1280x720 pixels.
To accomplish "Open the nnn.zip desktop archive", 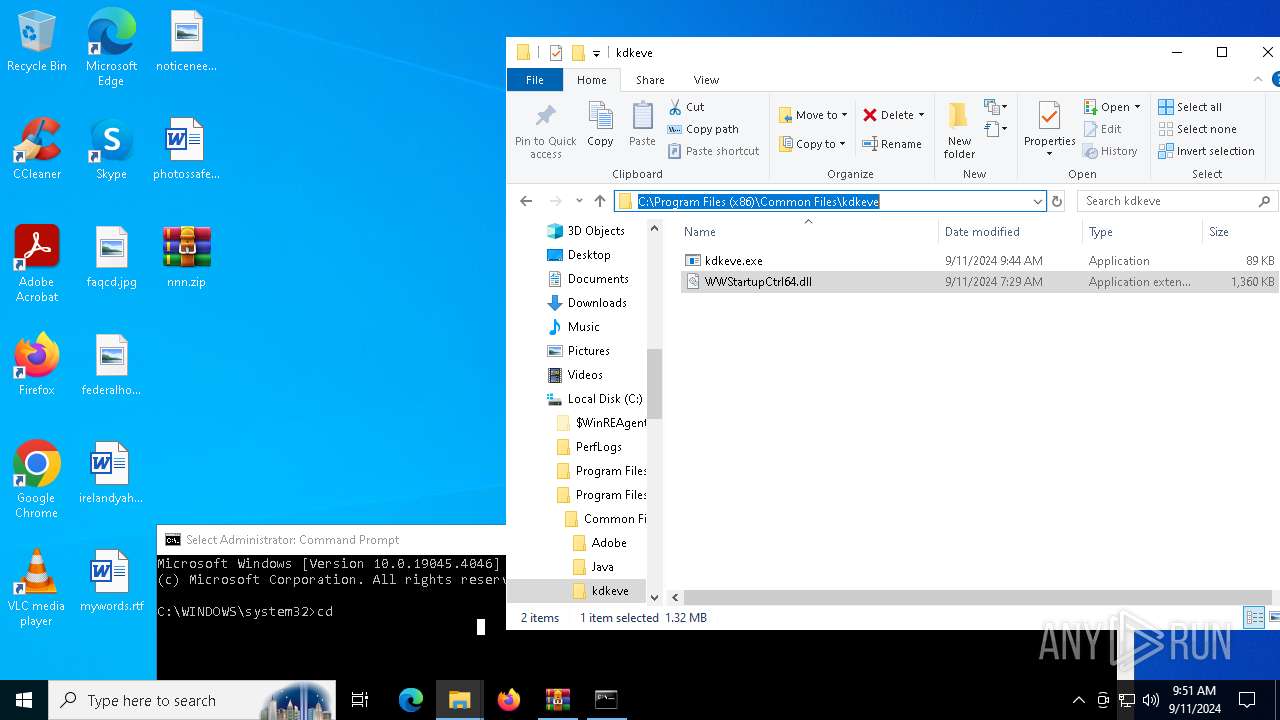I will (186, 258).
